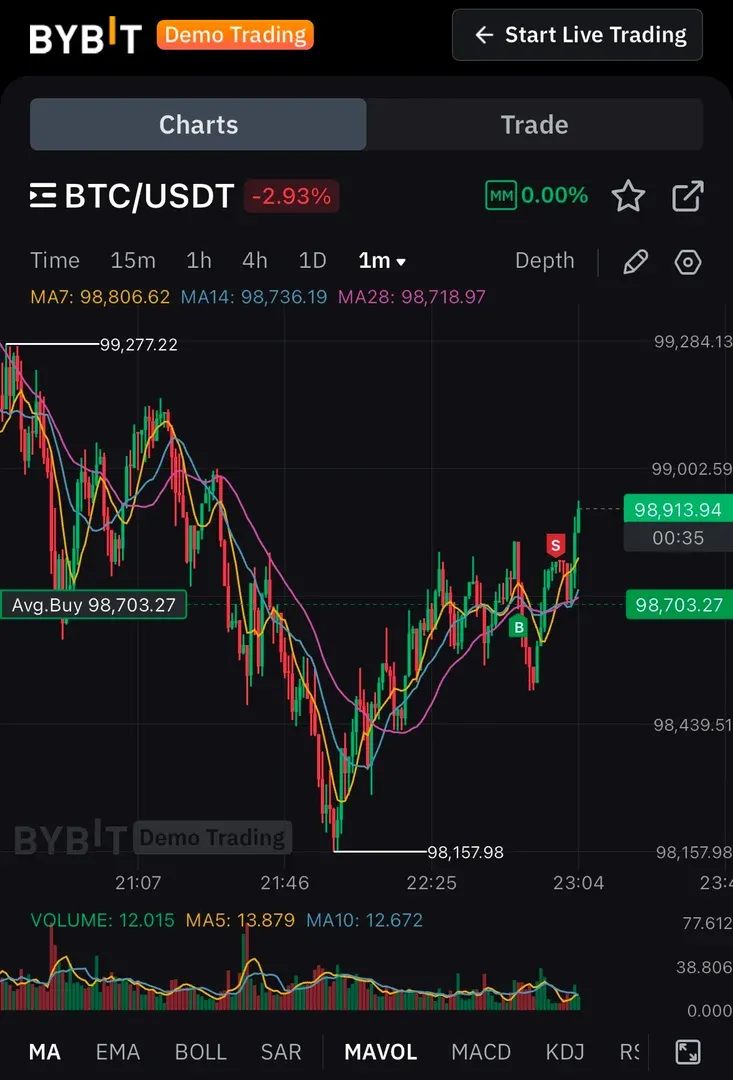Click the 0.00% margin rate value

[x=555, y=196]
